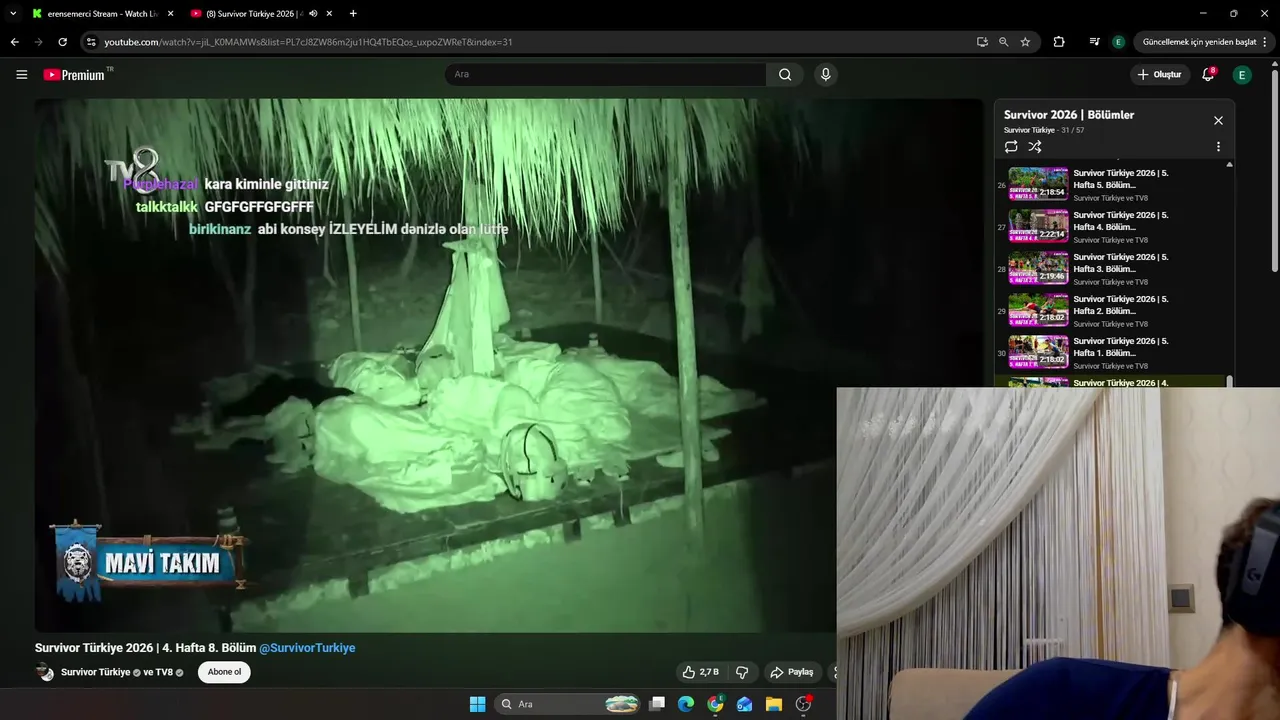Close the erensemerci Stream tab

click(170, 14)
